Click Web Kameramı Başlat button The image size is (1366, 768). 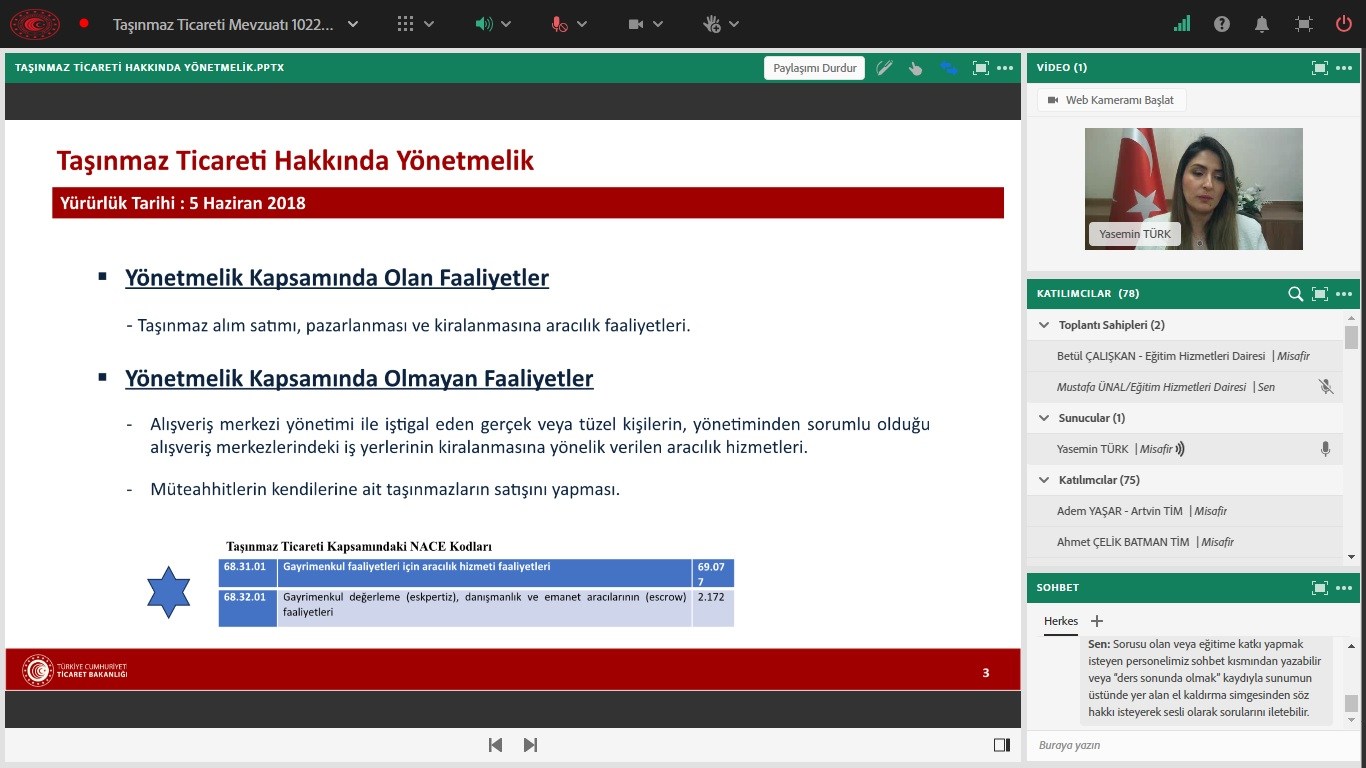click(1111, 100)
